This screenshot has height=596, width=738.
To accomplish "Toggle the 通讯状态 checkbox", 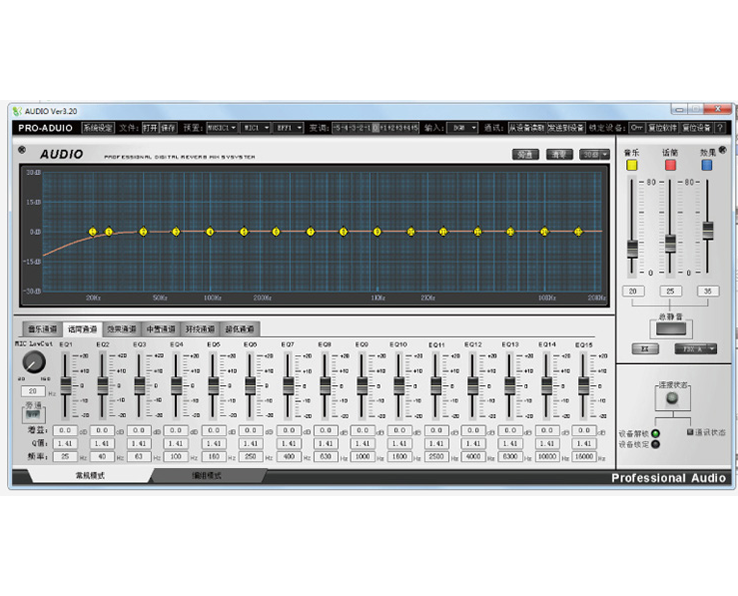I will point(690,432).
